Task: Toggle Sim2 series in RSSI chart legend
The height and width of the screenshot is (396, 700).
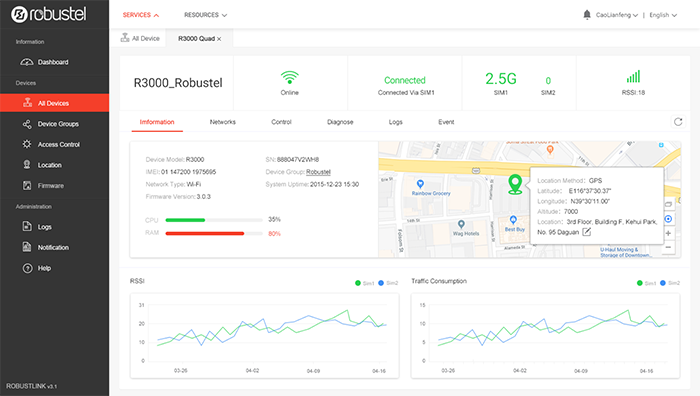Action: 388,283
